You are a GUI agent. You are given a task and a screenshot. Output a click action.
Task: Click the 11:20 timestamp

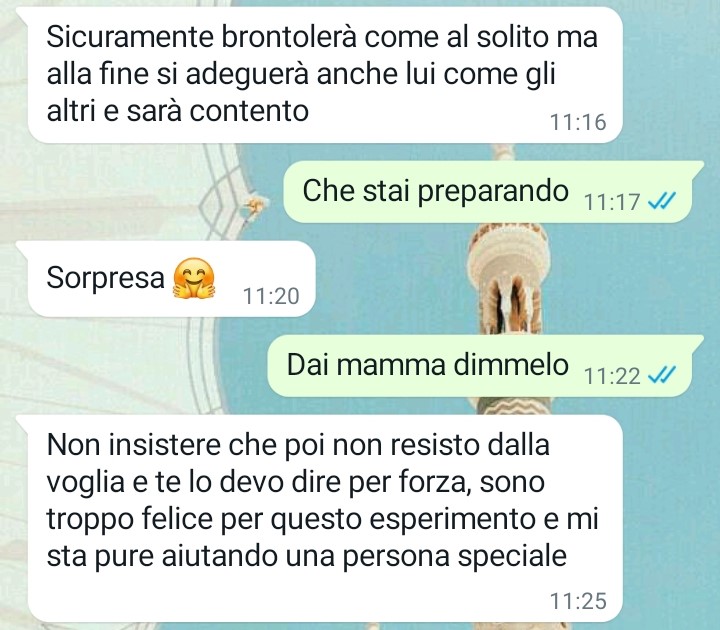tap(271, 296)
